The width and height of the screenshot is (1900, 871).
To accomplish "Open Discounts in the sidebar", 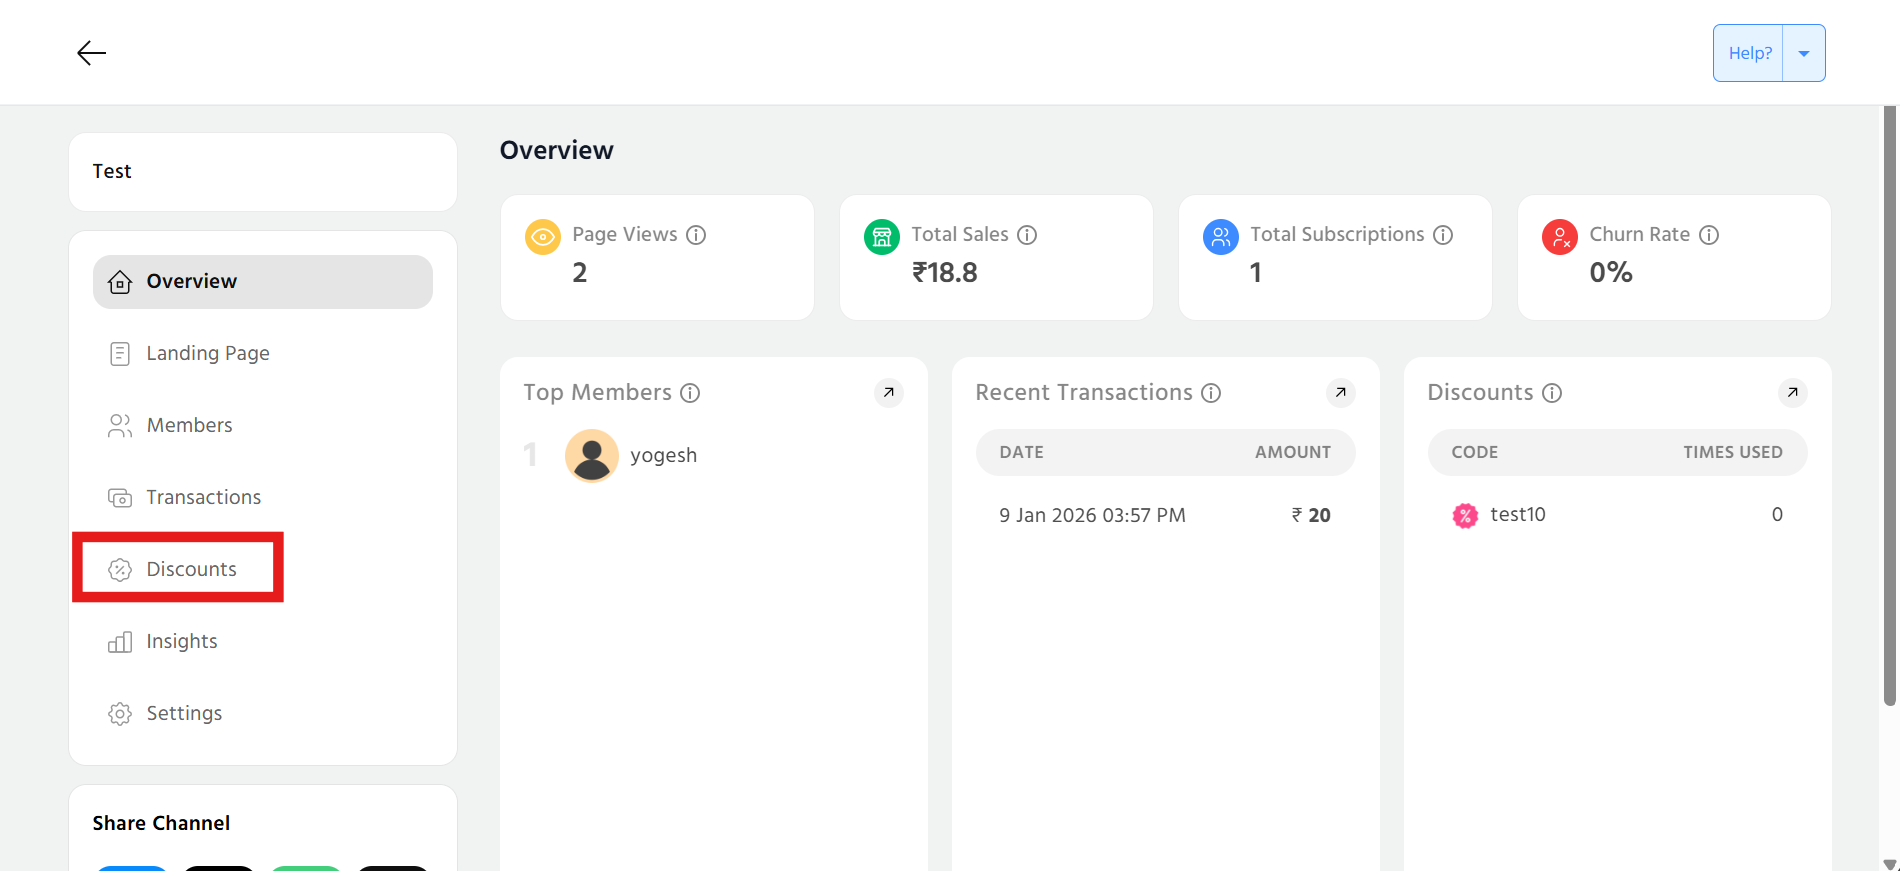I will pyautogui.click(x=191, y=570).
